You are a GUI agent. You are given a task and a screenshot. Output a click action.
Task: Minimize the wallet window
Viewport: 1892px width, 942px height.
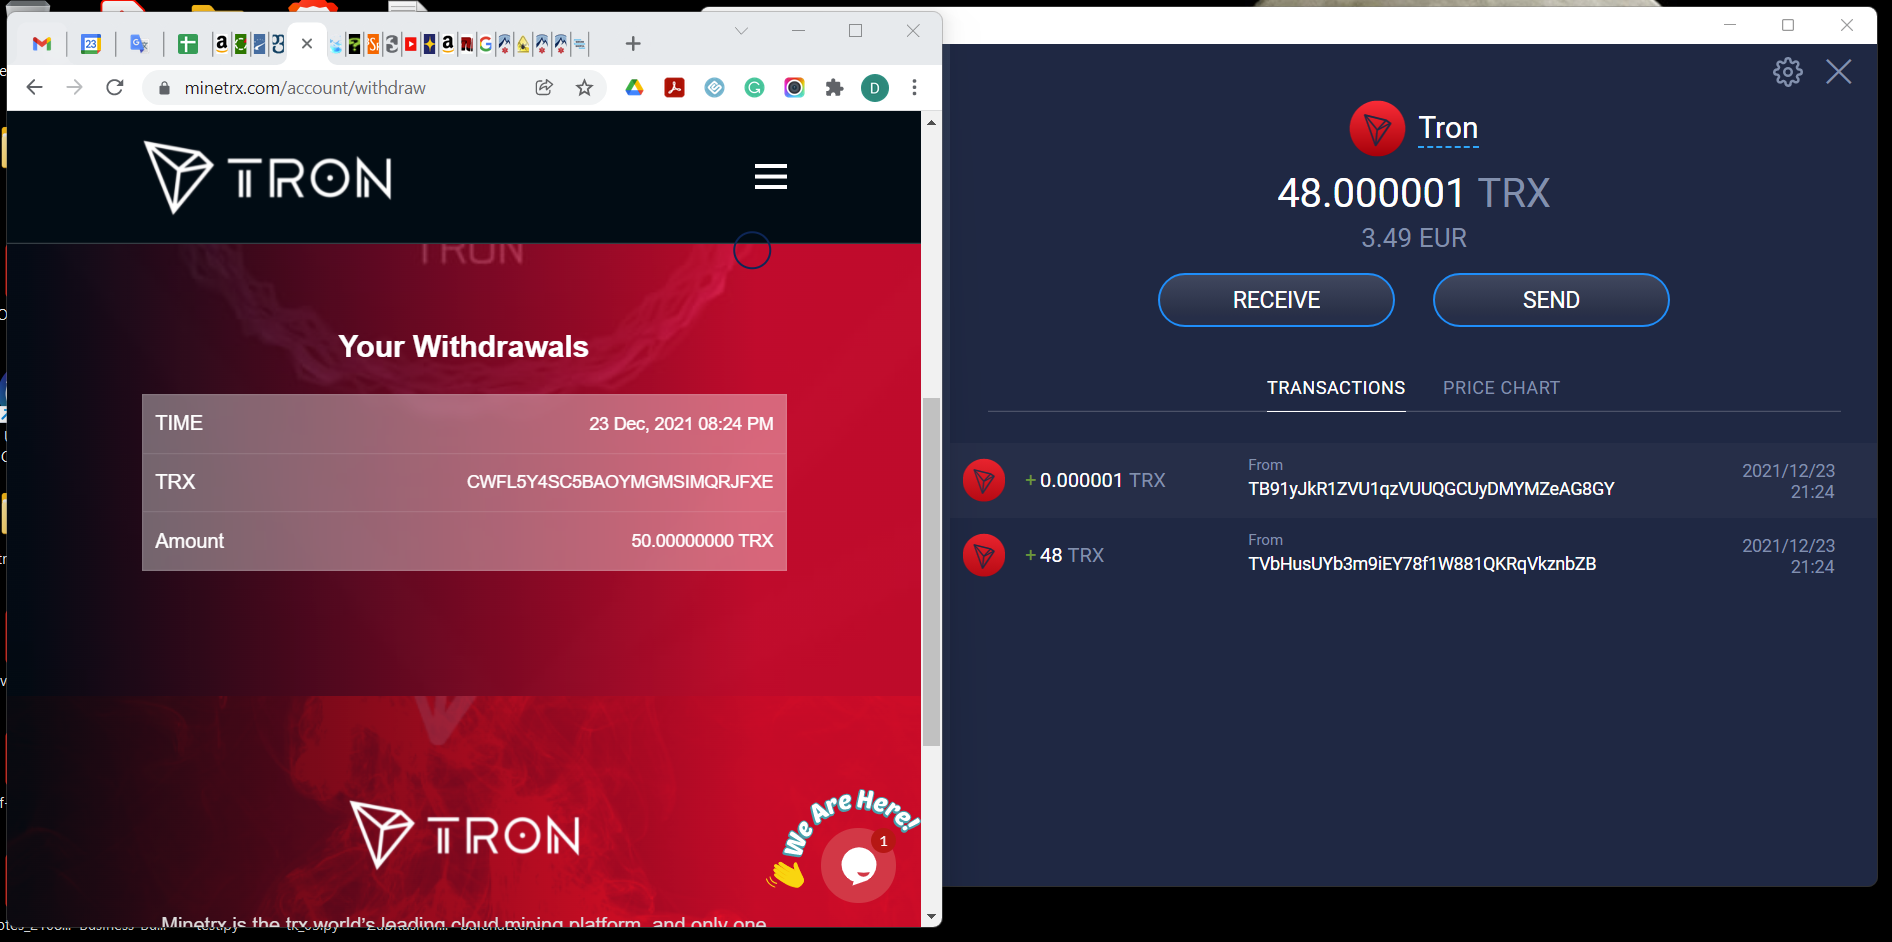click(1730, 25)
